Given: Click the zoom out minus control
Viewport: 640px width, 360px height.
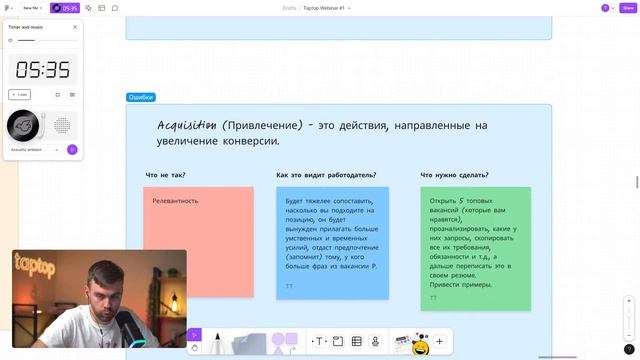Looking at the screenshot, I should [x=629, y=336].
